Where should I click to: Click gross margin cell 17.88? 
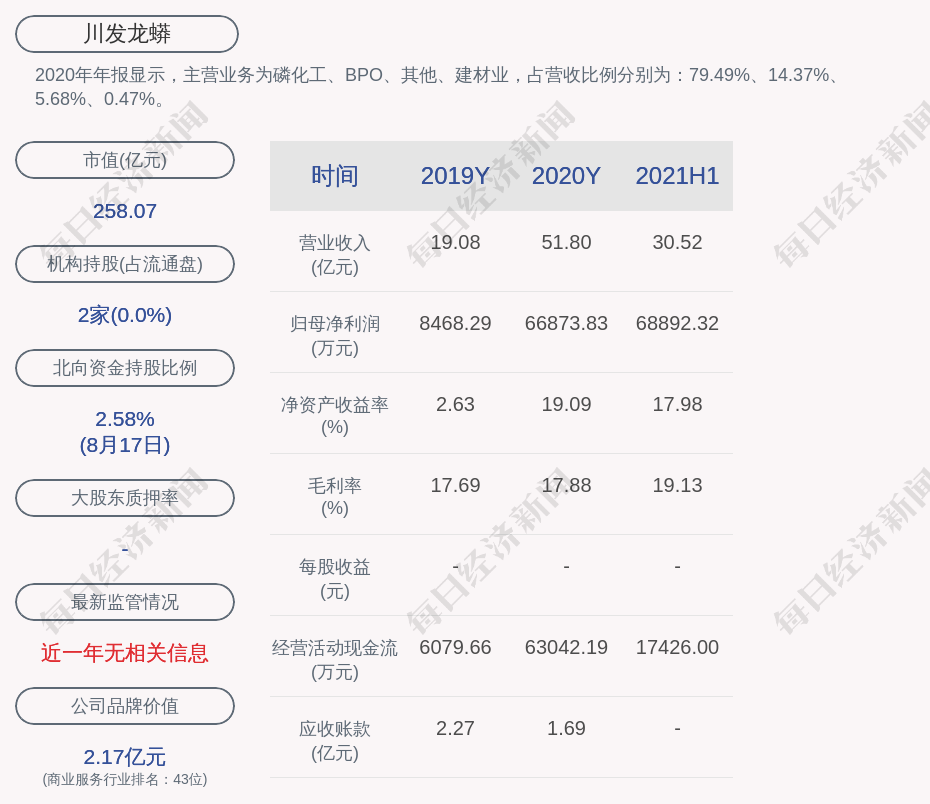[566, 486]
